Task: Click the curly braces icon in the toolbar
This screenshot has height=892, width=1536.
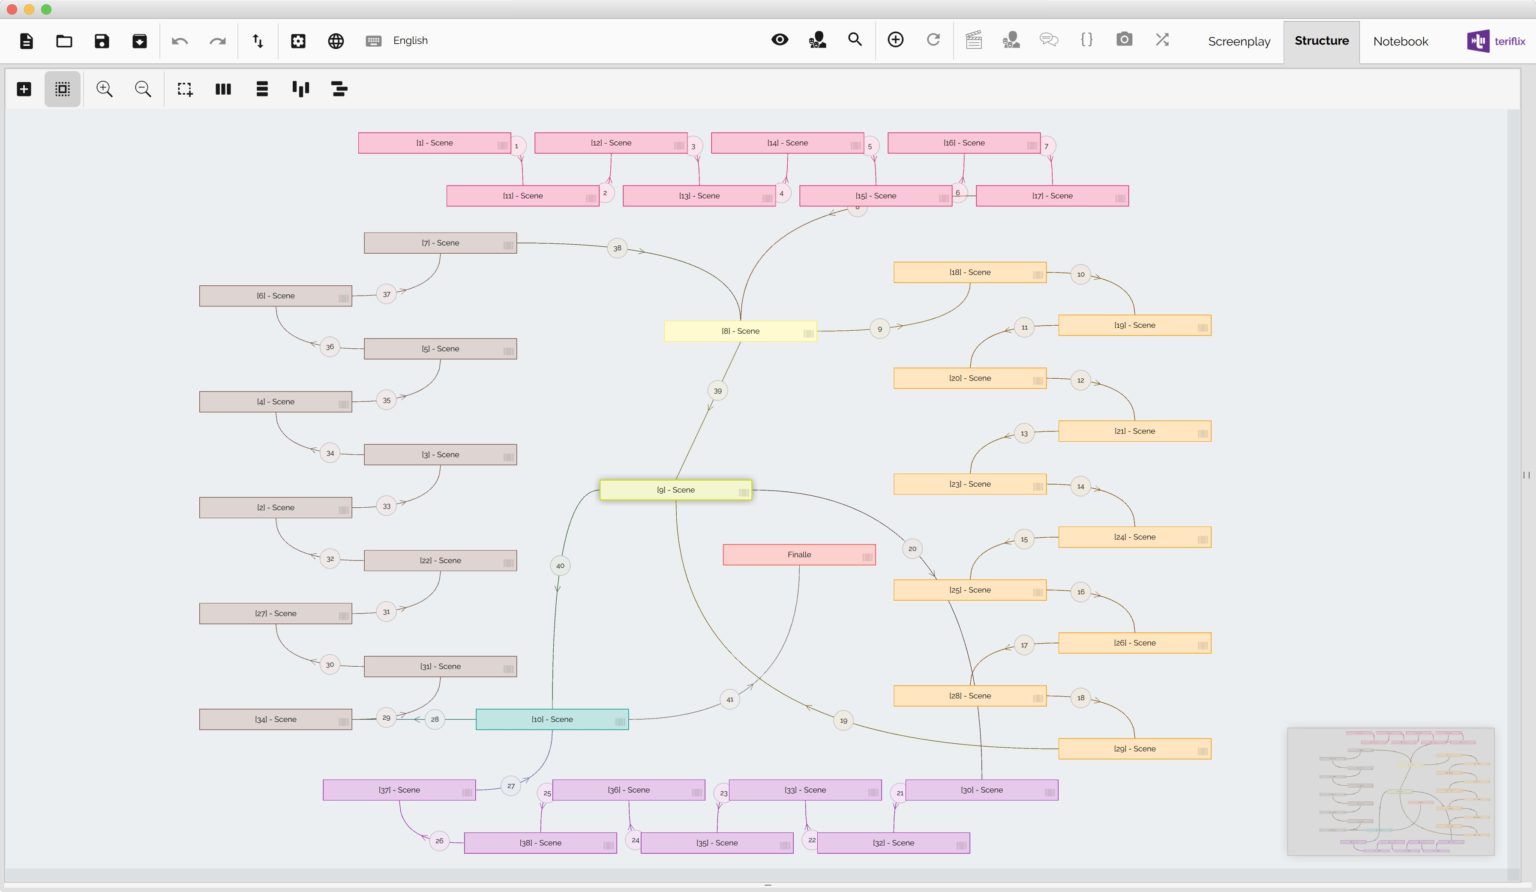Action: (1086, 40)
